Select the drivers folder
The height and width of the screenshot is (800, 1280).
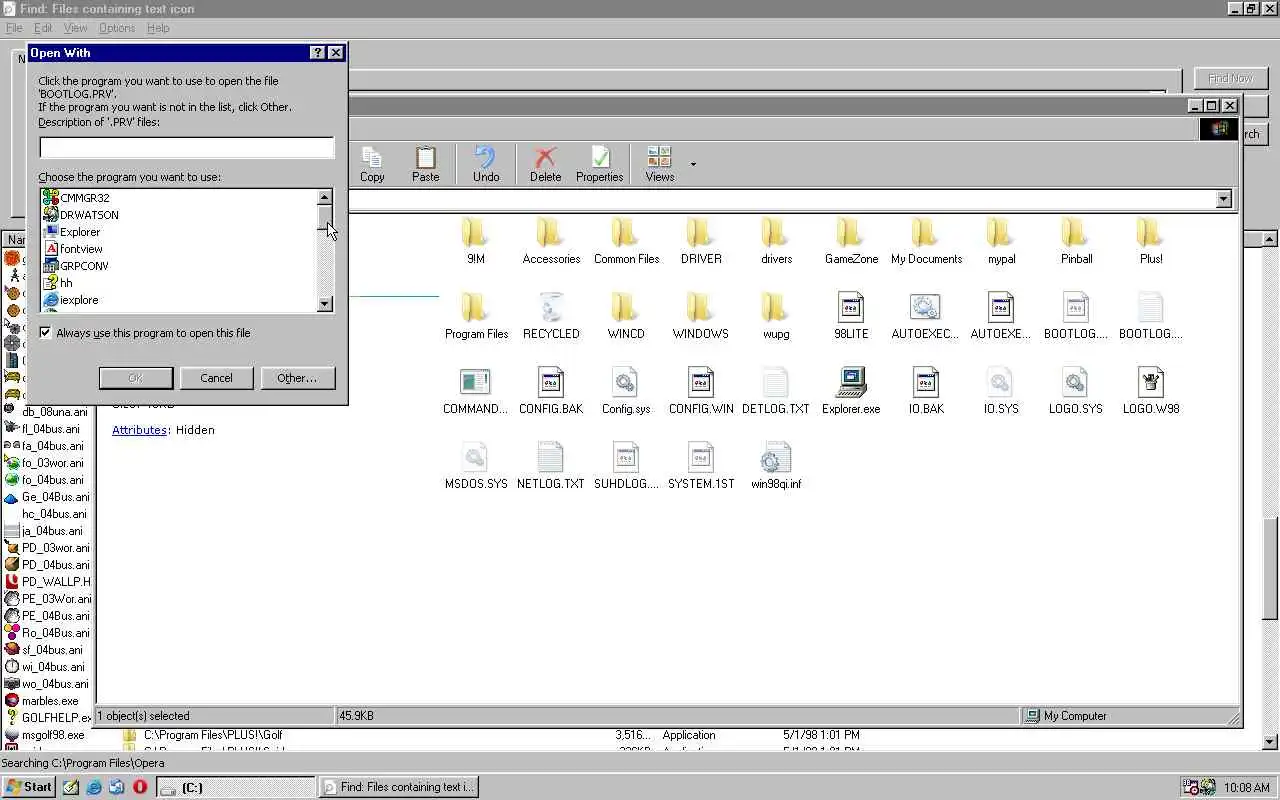click(x=776, y=241)
